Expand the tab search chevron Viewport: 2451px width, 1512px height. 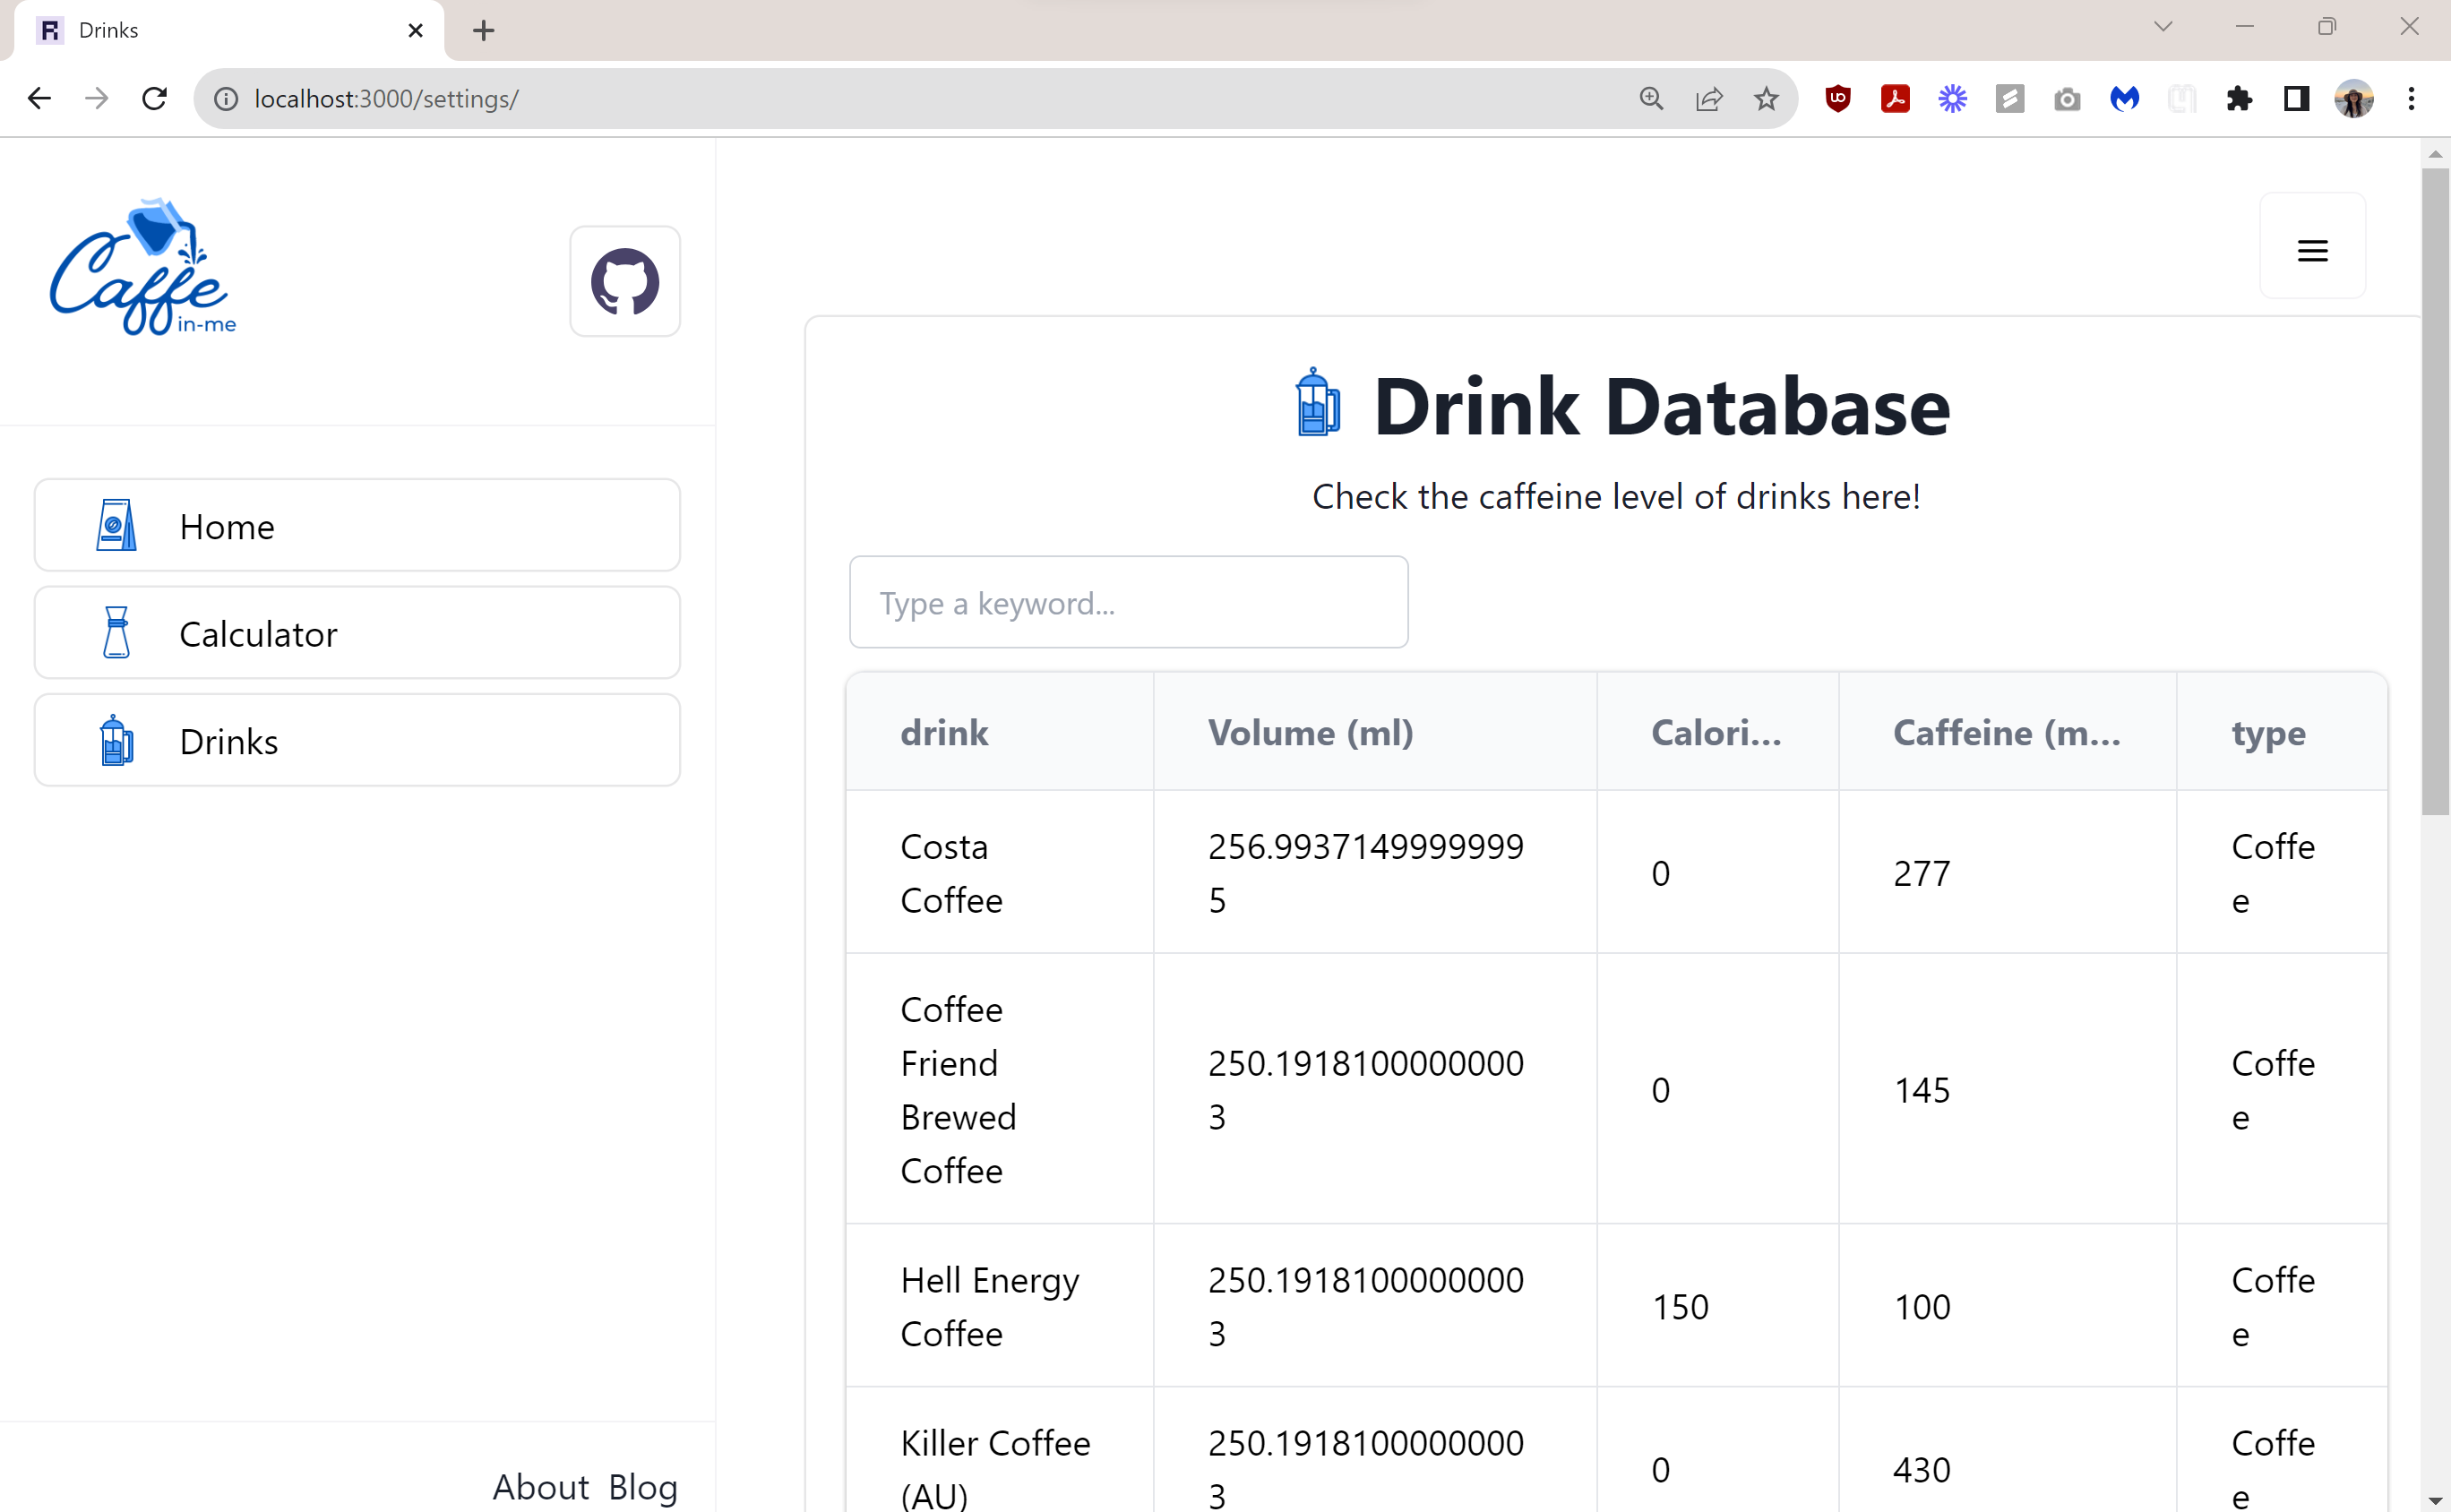(2163, 27)
